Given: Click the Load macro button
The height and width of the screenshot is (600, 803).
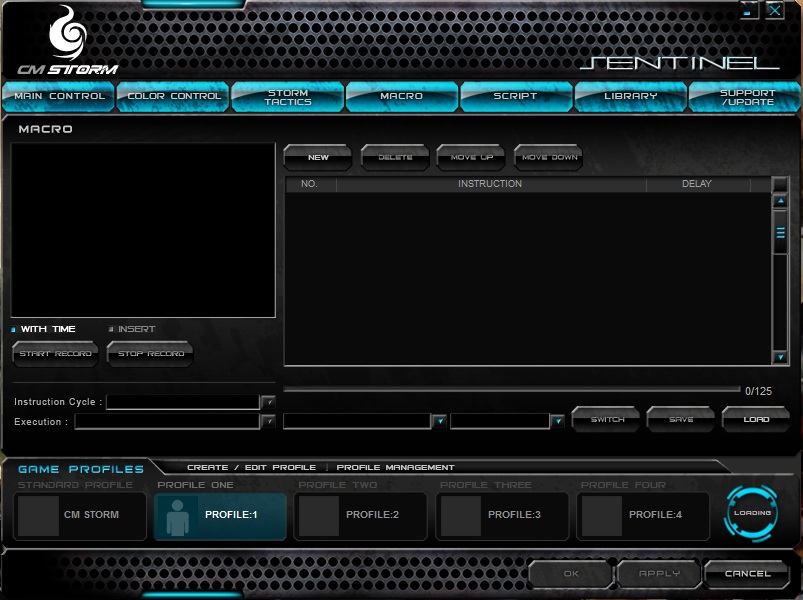Looking at the screenshot, I should click(x=756, y=419).
